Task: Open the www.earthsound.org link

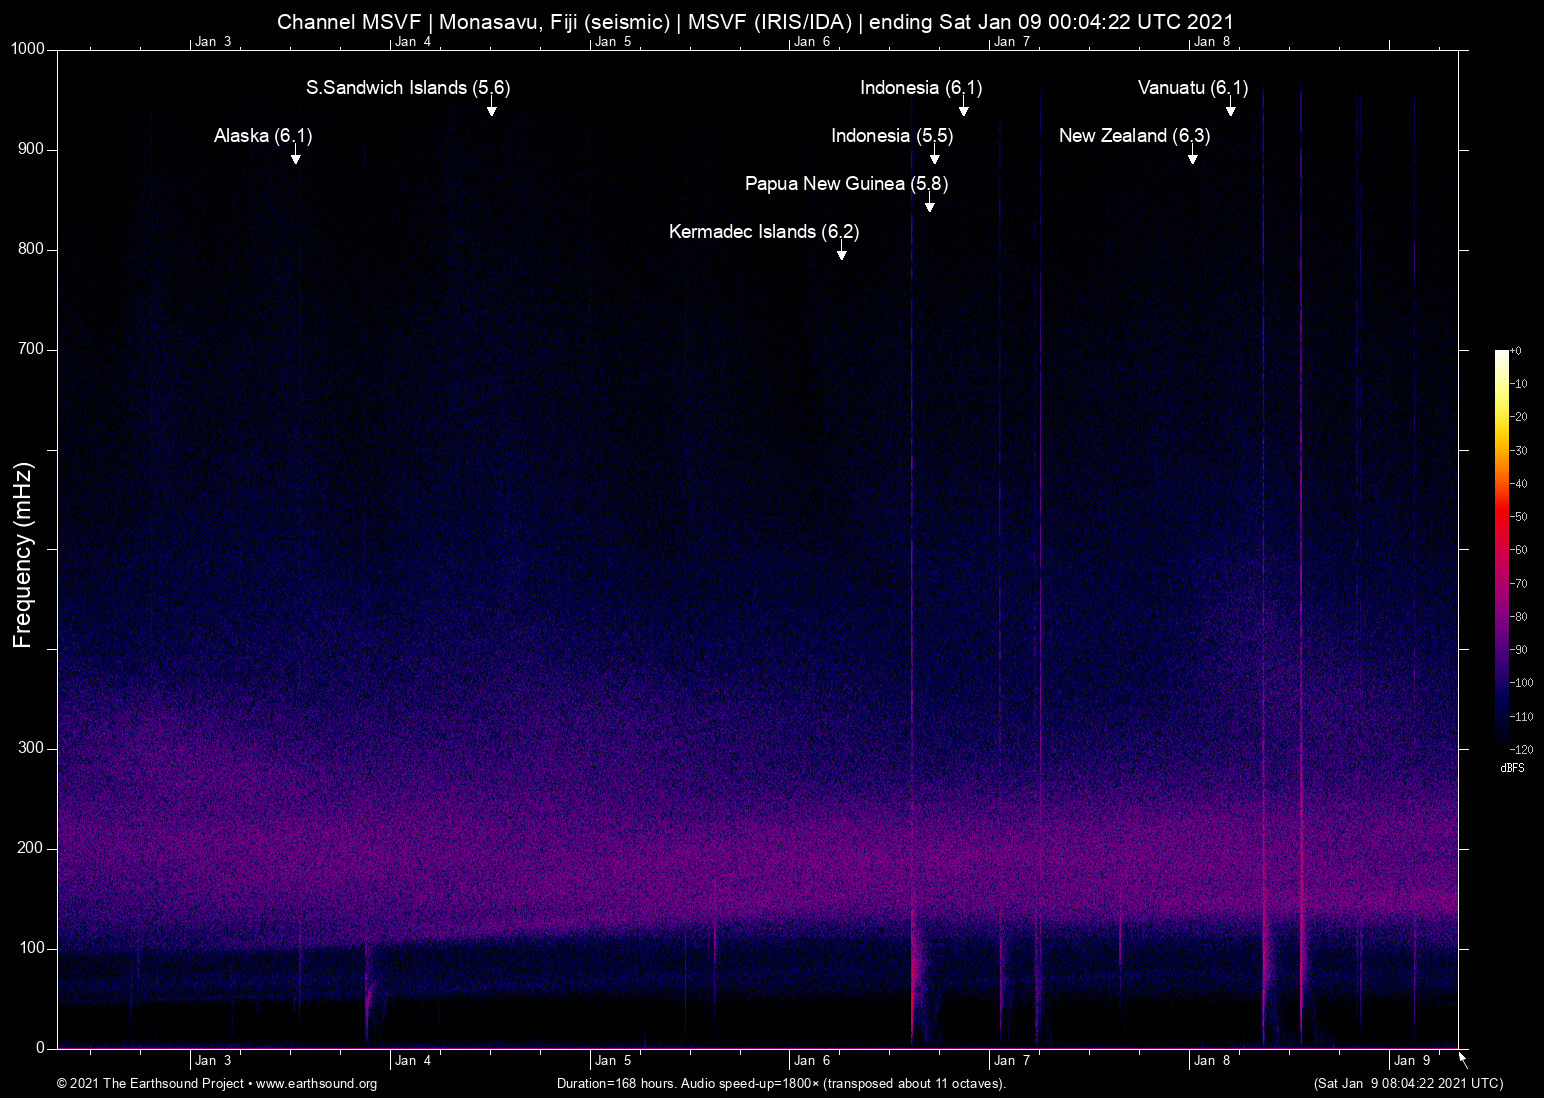Action: pyautogui.click(x=316, y=1084)
